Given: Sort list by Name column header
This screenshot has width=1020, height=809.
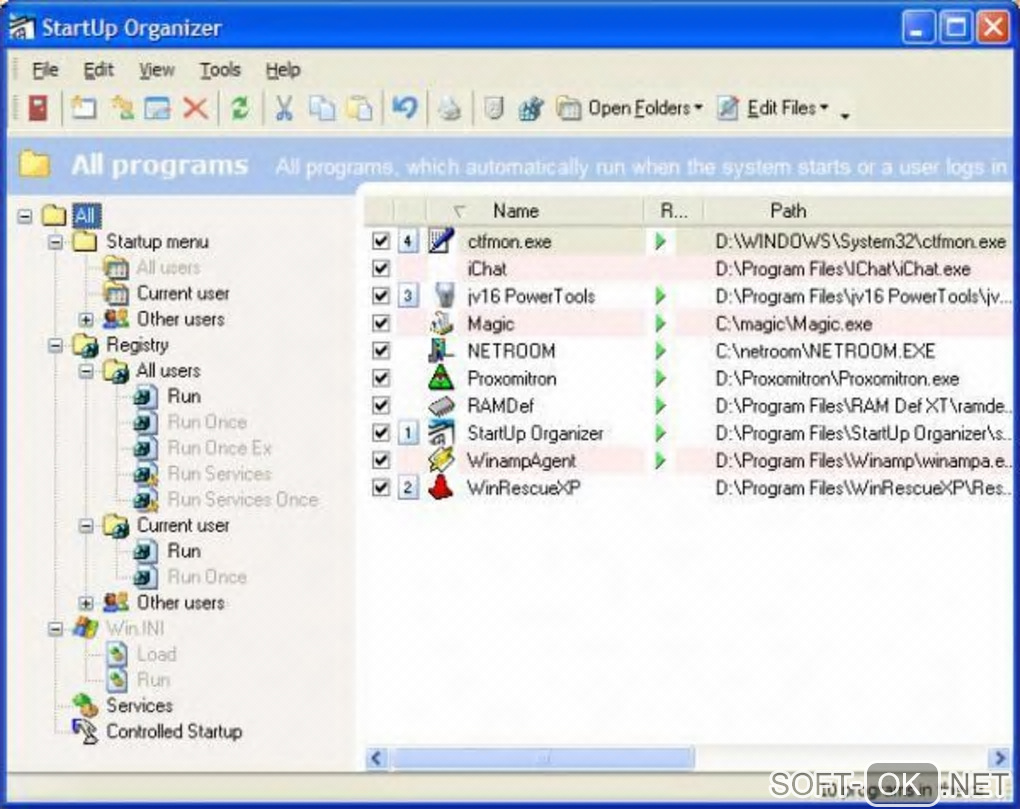Looking at the screenshot, I should click(535, 211).
